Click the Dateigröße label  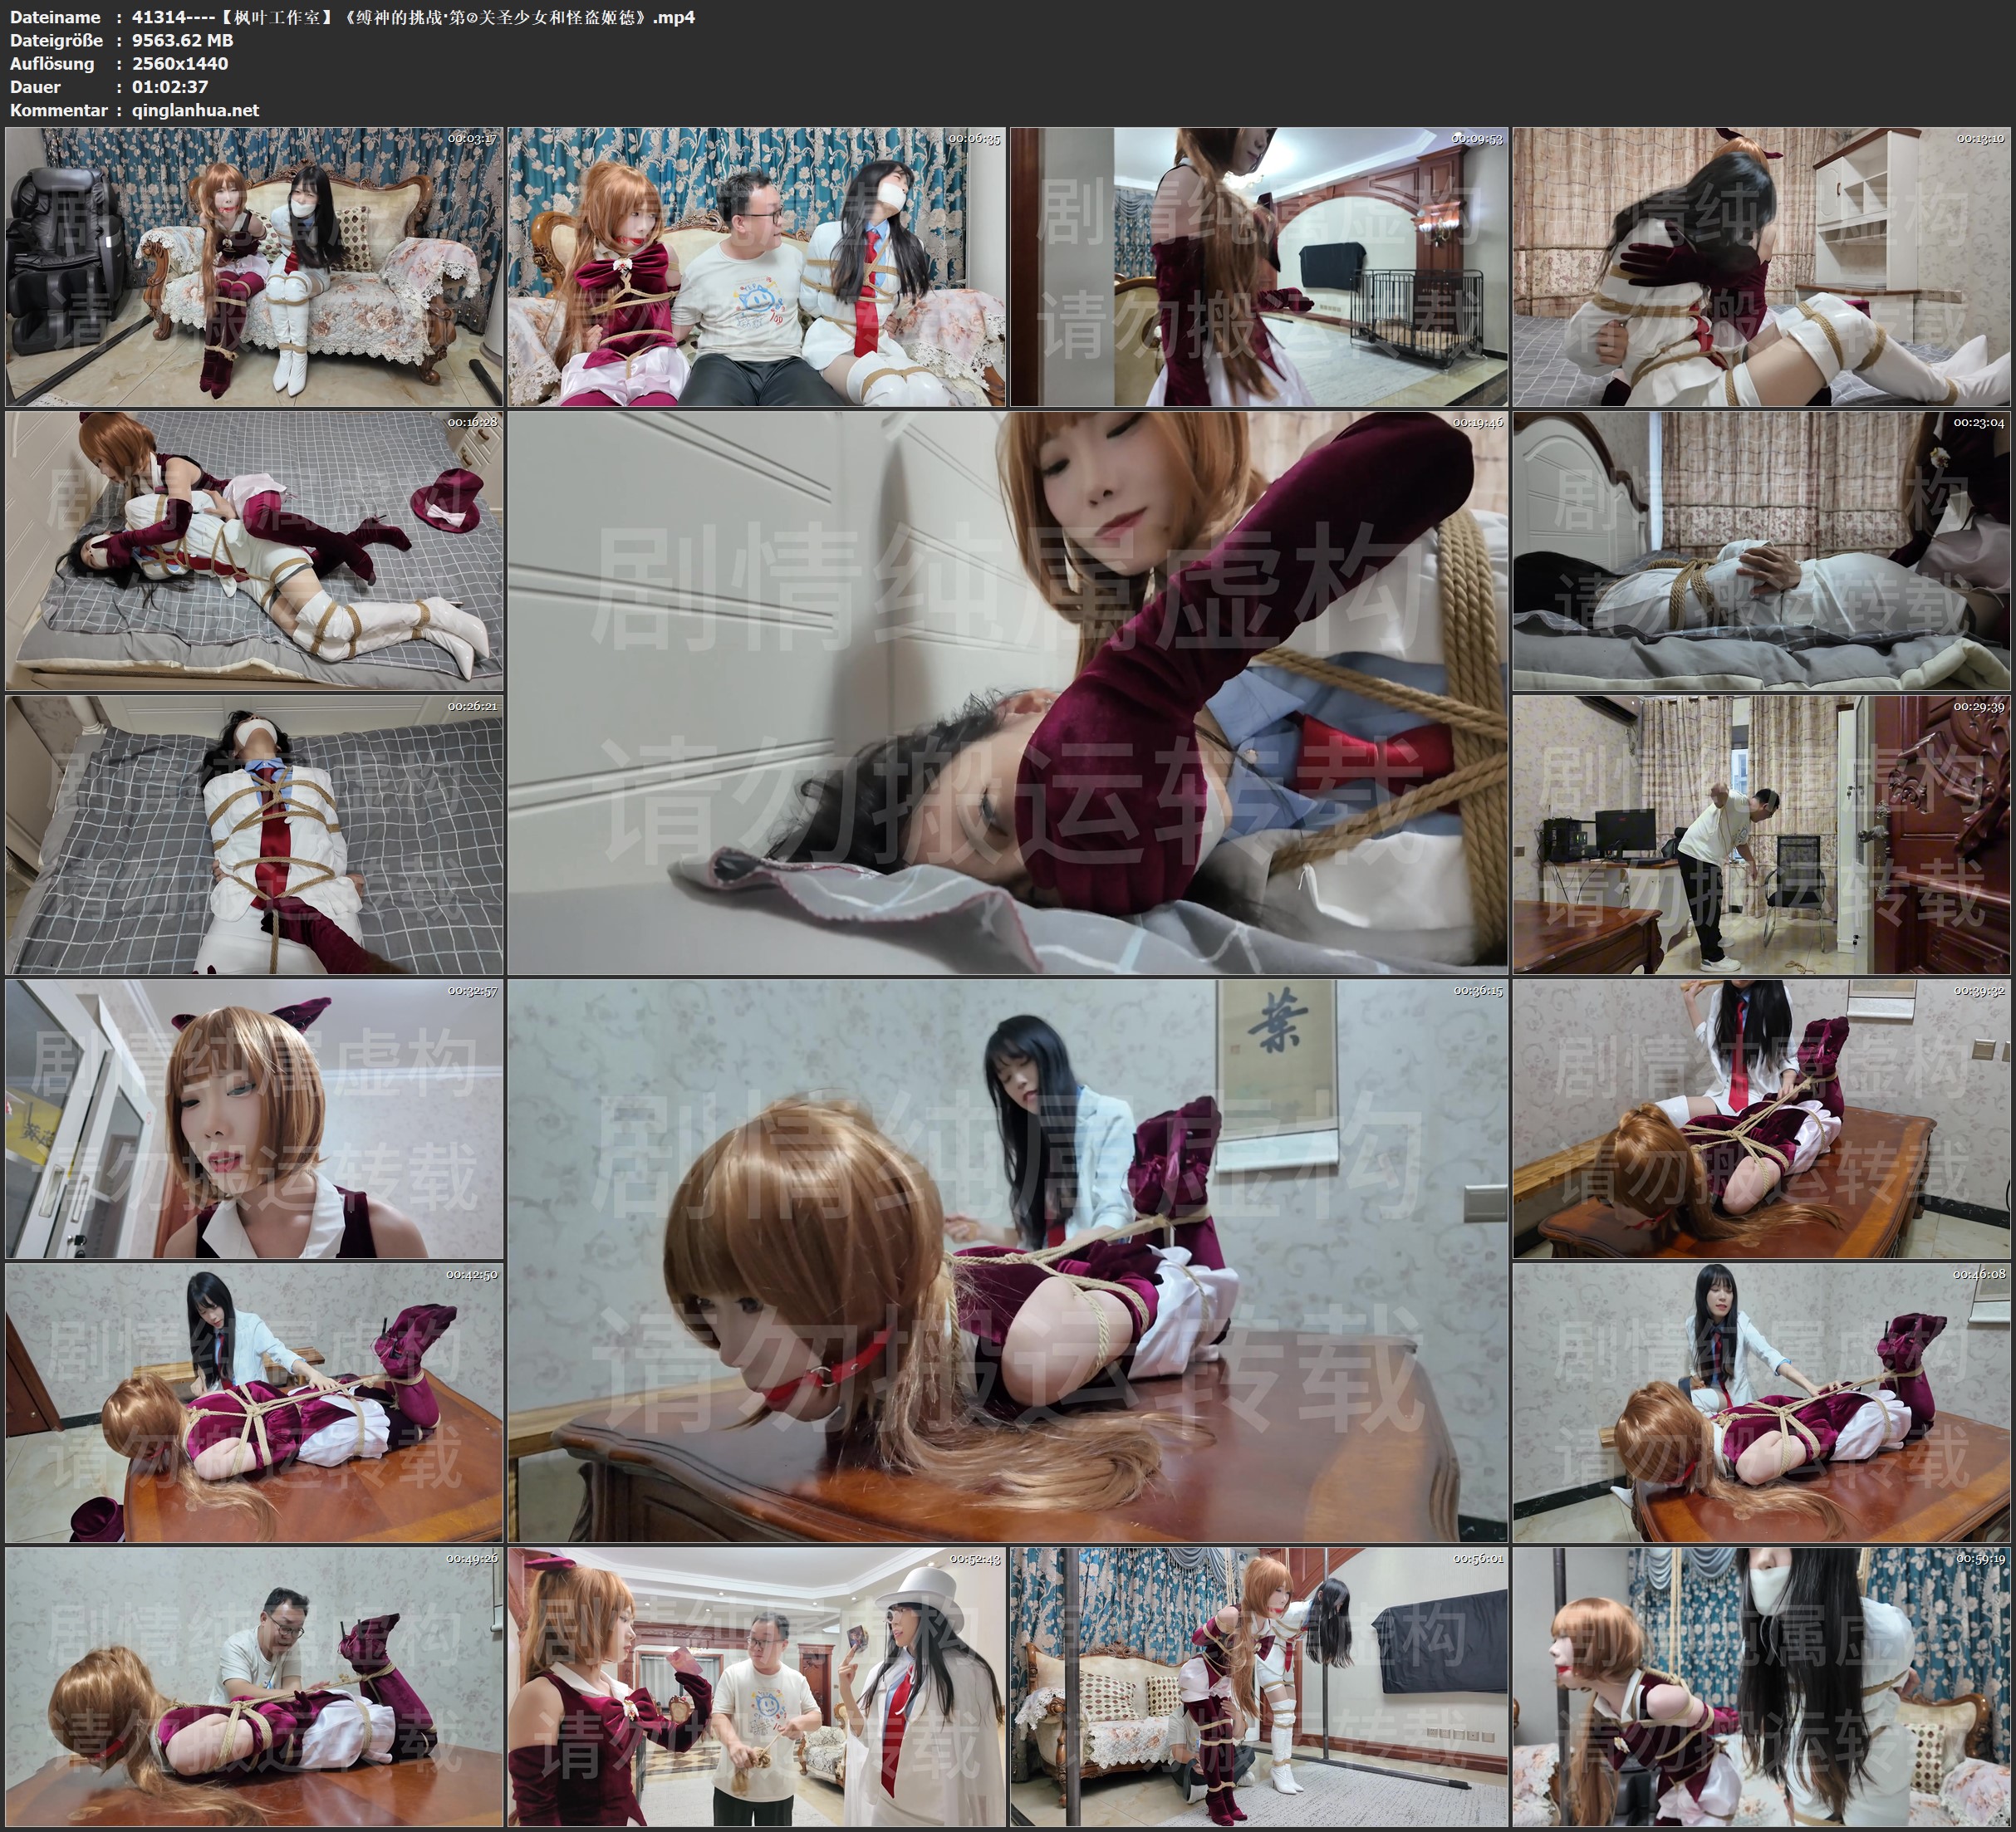click(56, 40)
